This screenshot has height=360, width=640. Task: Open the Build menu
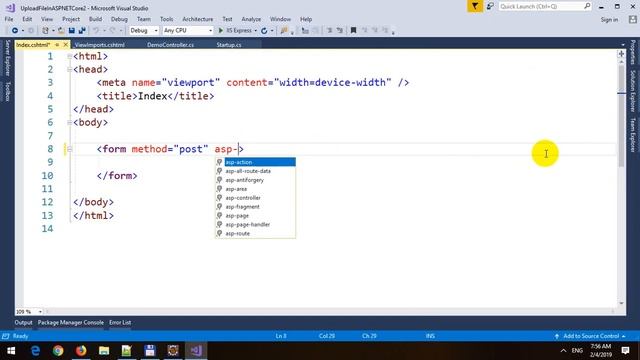pos(95,19)
